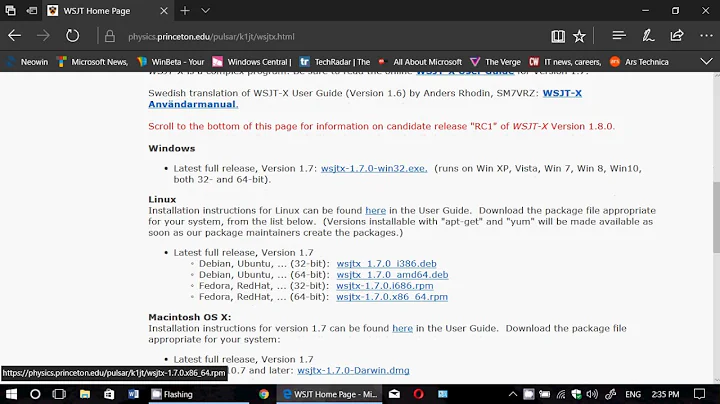
Task: Click set these tabs aside icon
Action: pos(32,10)
